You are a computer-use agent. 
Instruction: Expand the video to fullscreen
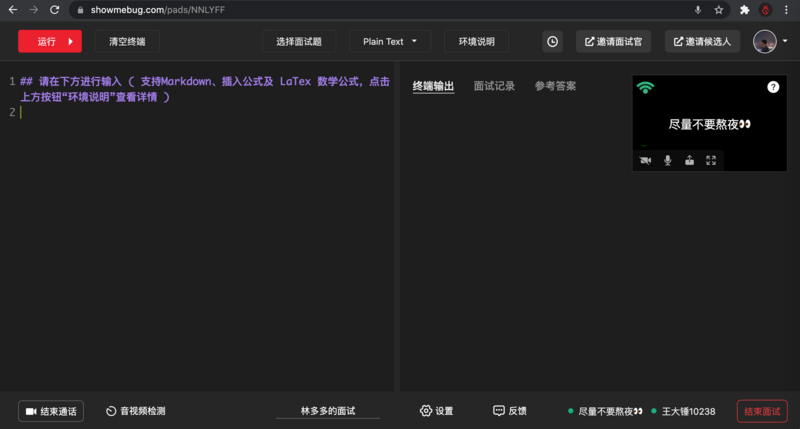point(711,160)
